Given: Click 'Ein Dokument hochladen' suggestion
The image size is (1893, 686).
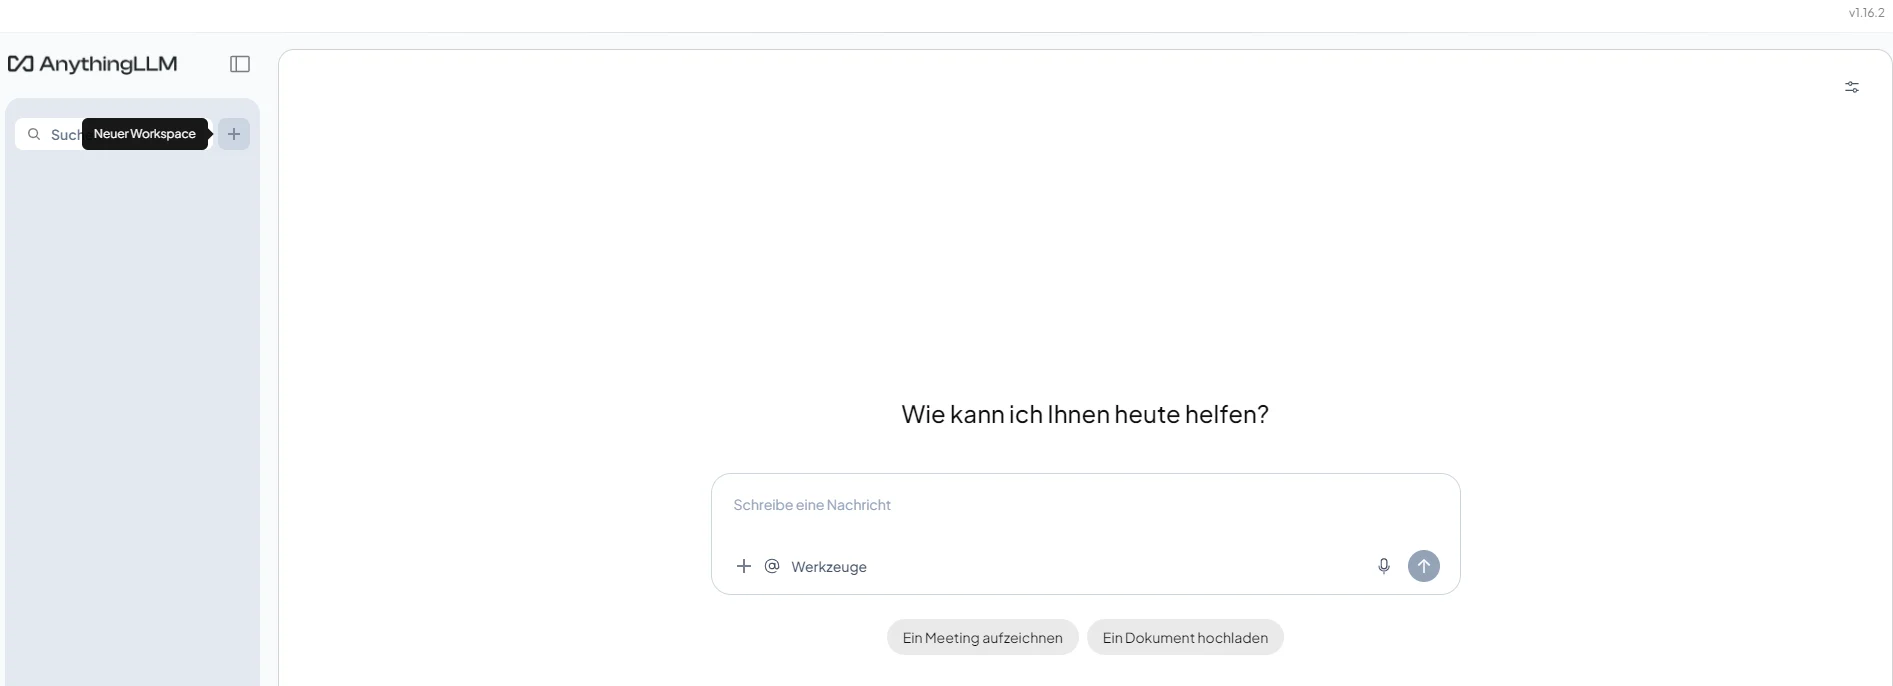Looking at the screenshot, I should pos(1185,637).
